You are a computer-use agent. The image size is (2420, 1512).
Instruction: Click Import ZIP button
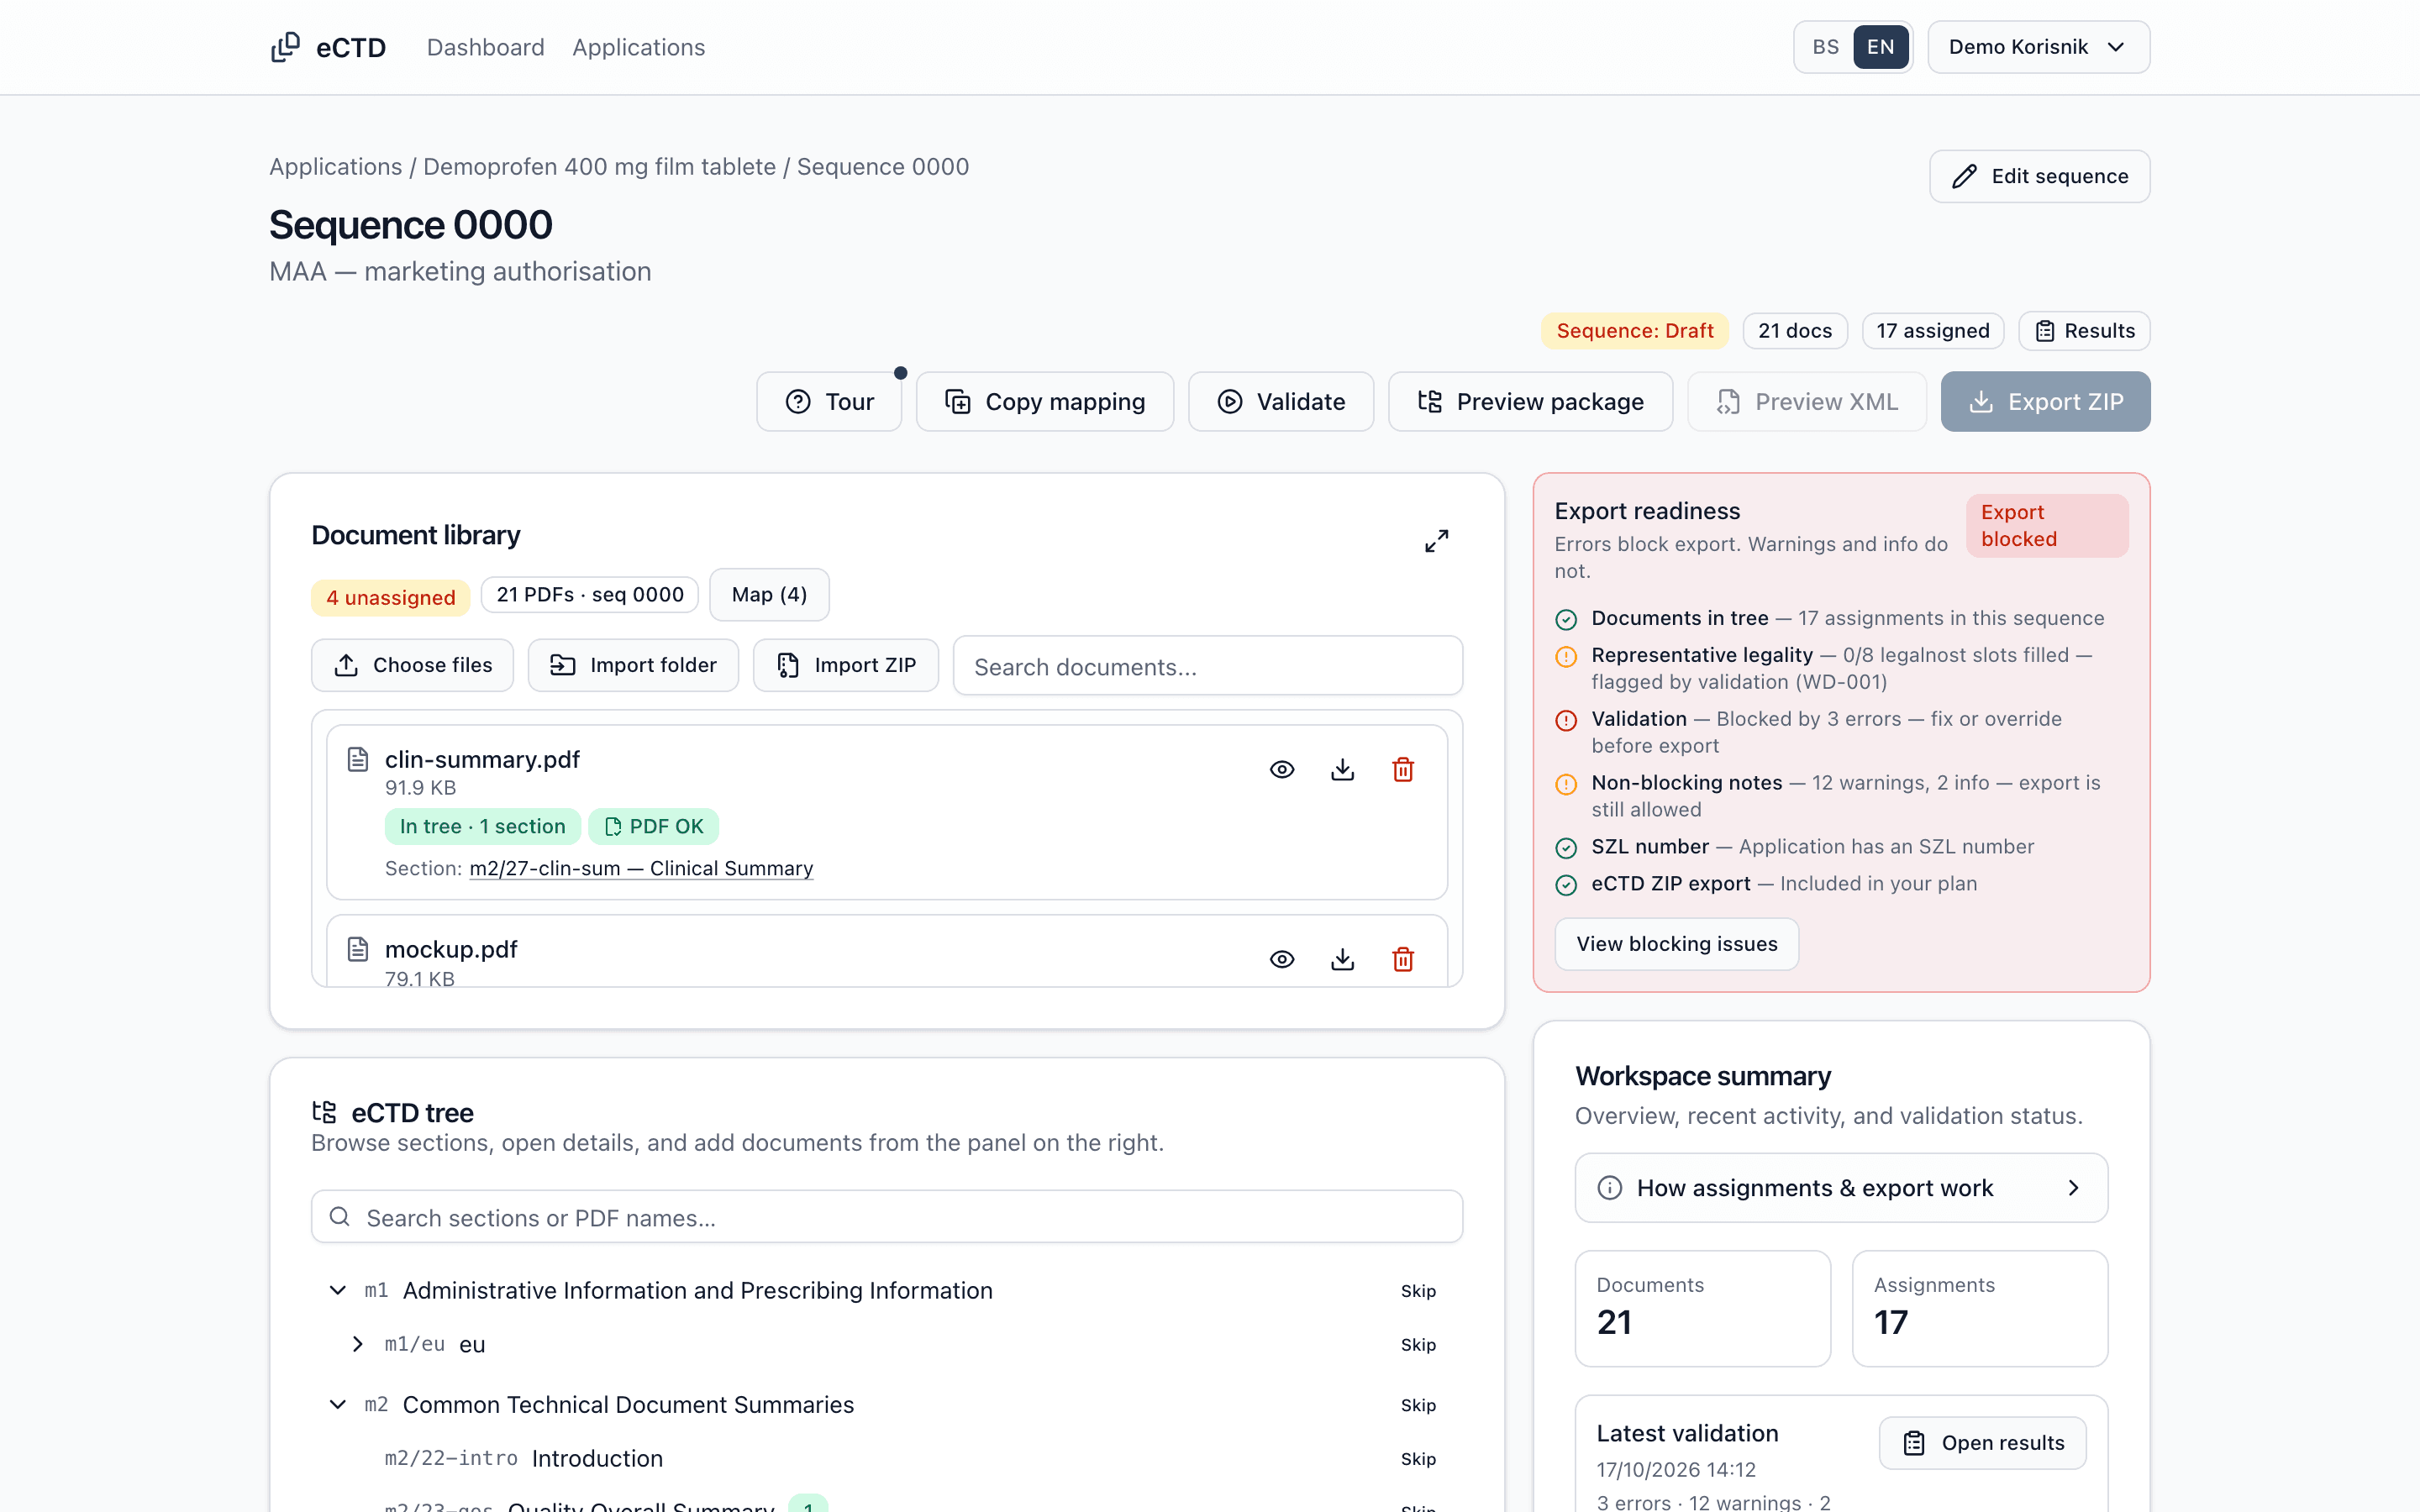tap(845, 665)
